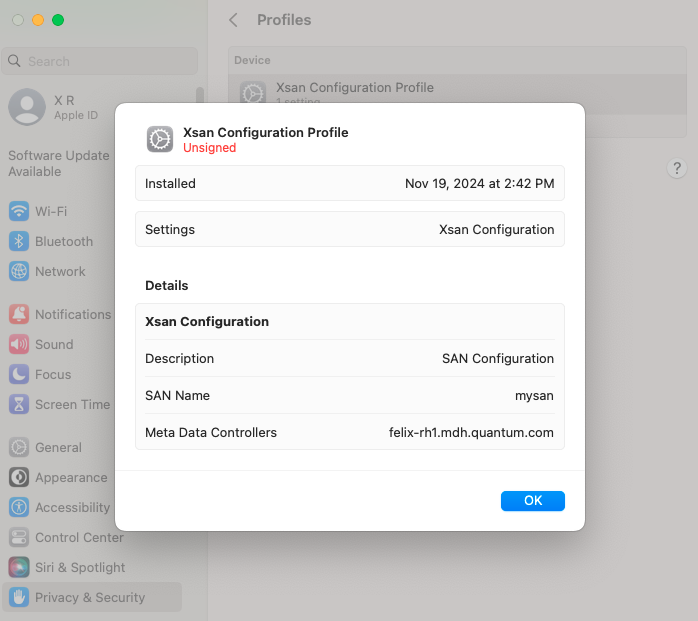Open the Control Center icon
The width and height of the screenshot is (698, 621).
pyautogui.click(x=19, y=537)
